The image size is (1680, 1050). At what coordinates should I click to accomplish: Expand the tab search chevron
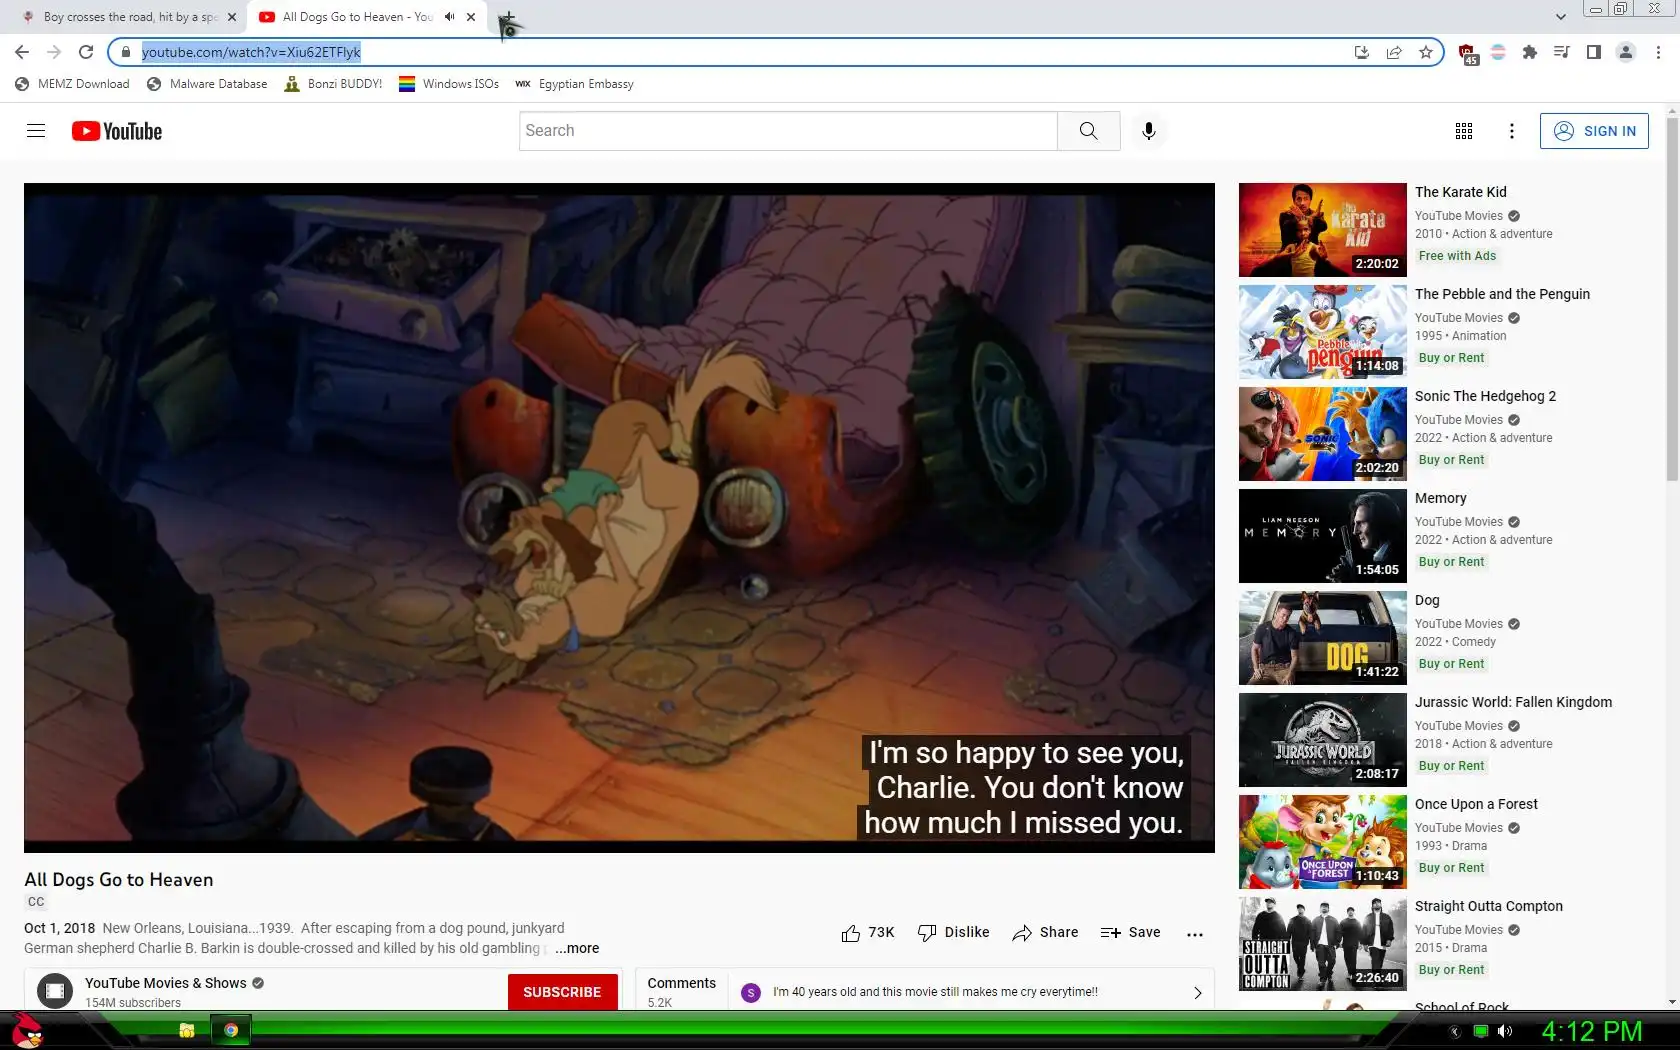[x=1561, y=17]
